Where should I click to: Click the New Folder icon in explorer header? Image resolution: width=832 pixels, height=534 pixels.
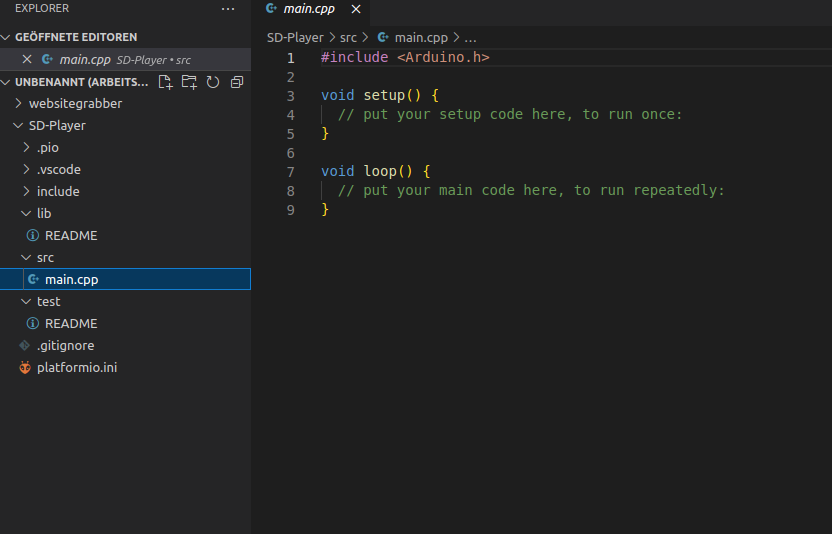(x=189, y=82)
